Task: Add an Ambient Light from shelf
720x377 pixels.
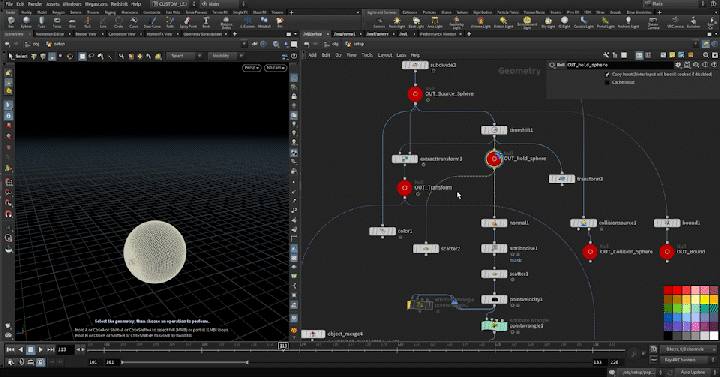Action: click(629, 22)
